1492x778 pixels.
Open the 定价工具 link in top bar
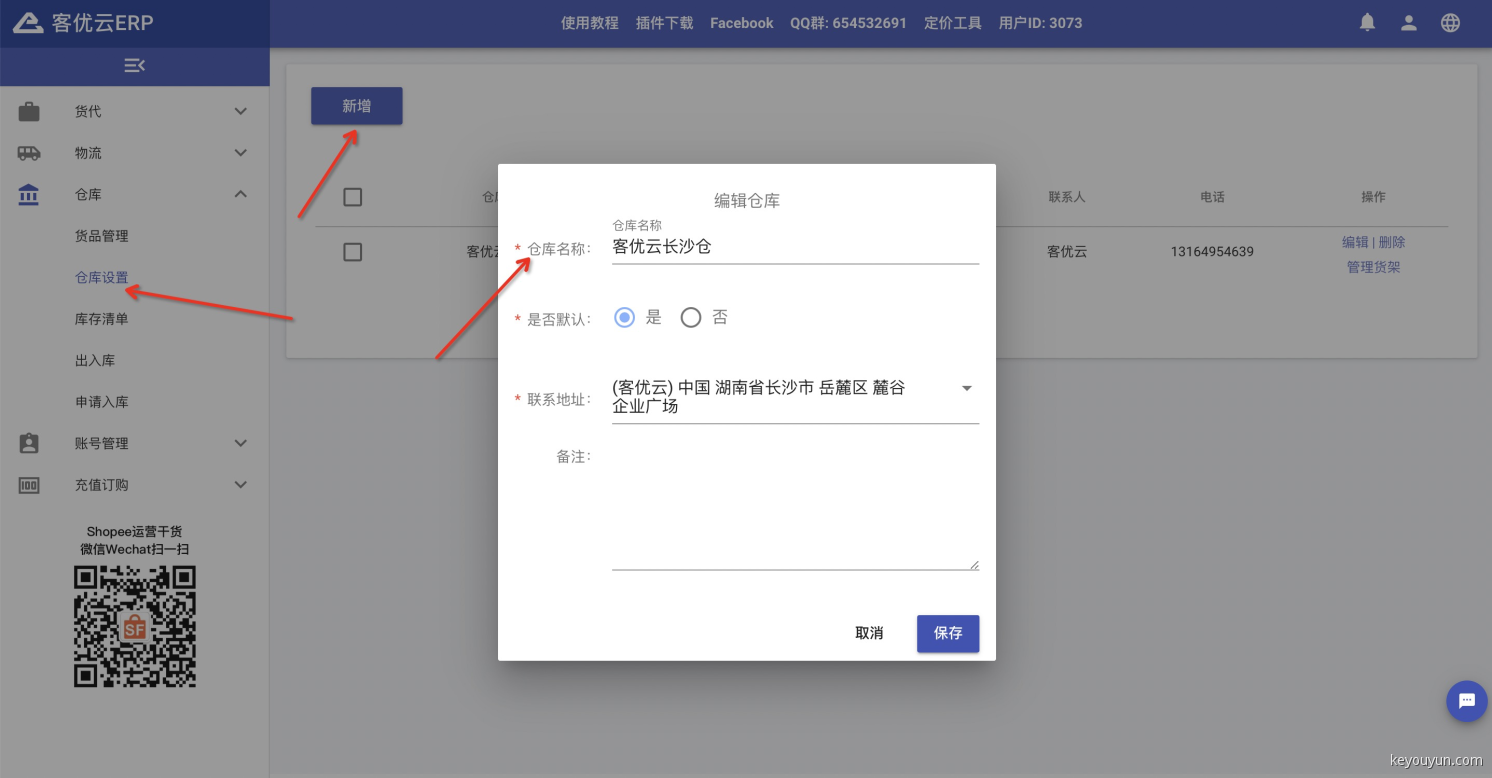[x=953, y=23]
